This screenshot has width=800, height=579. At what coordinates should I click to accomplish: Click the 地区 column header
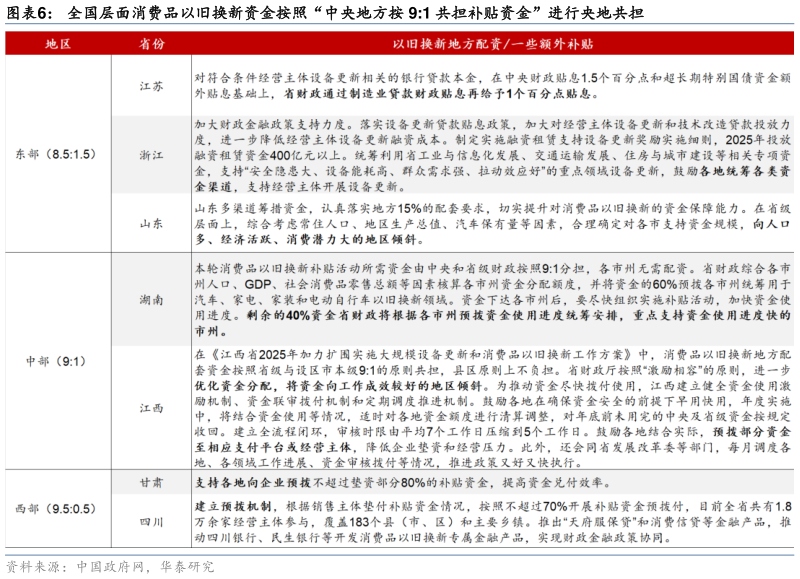[x=57, y=44]
